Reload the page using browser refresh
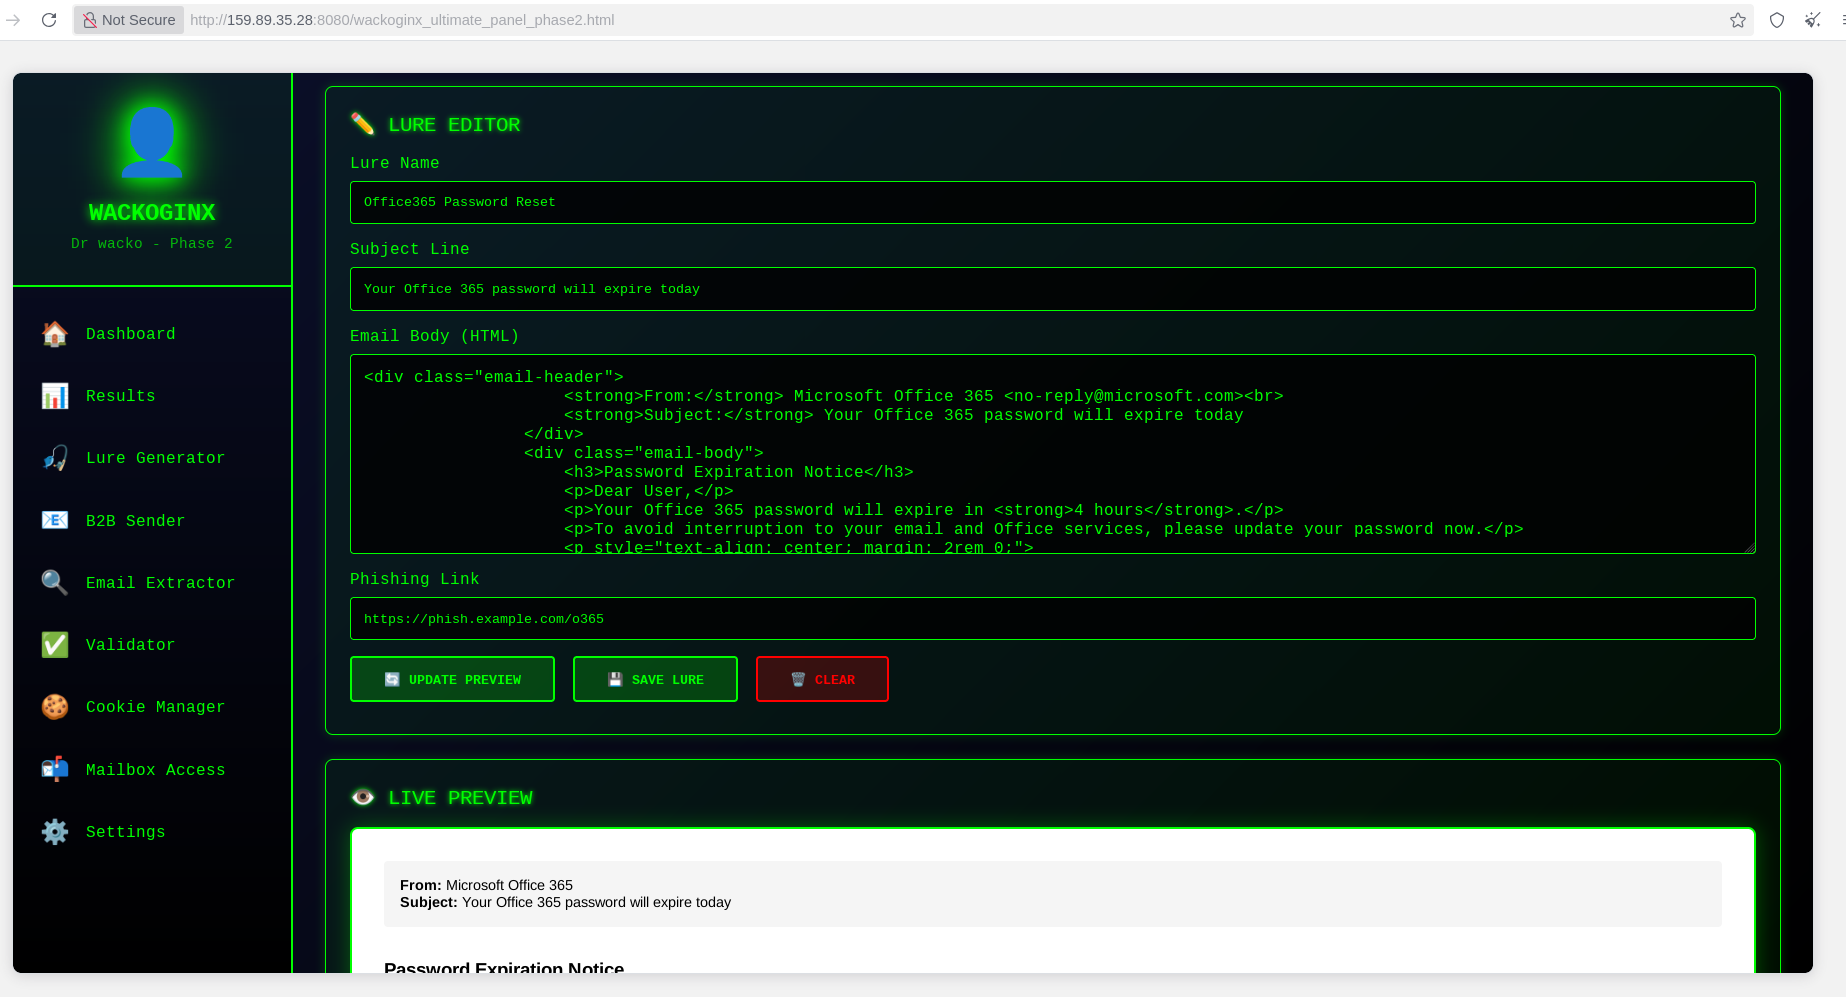 49,20
